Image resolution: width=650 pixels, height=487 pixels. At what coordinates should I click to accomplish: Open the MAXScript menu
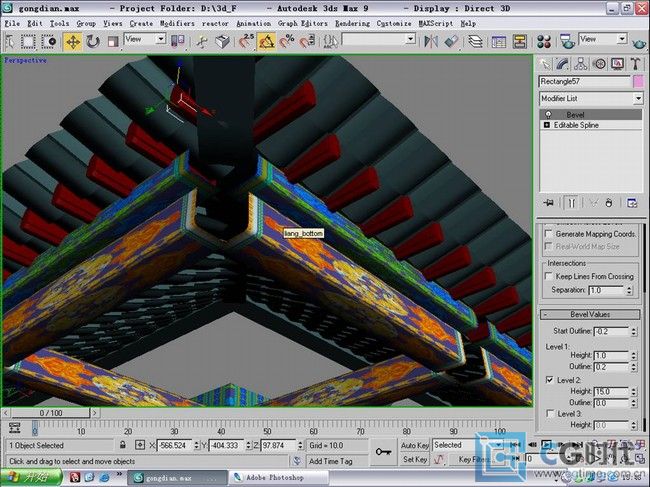point(436,24)
